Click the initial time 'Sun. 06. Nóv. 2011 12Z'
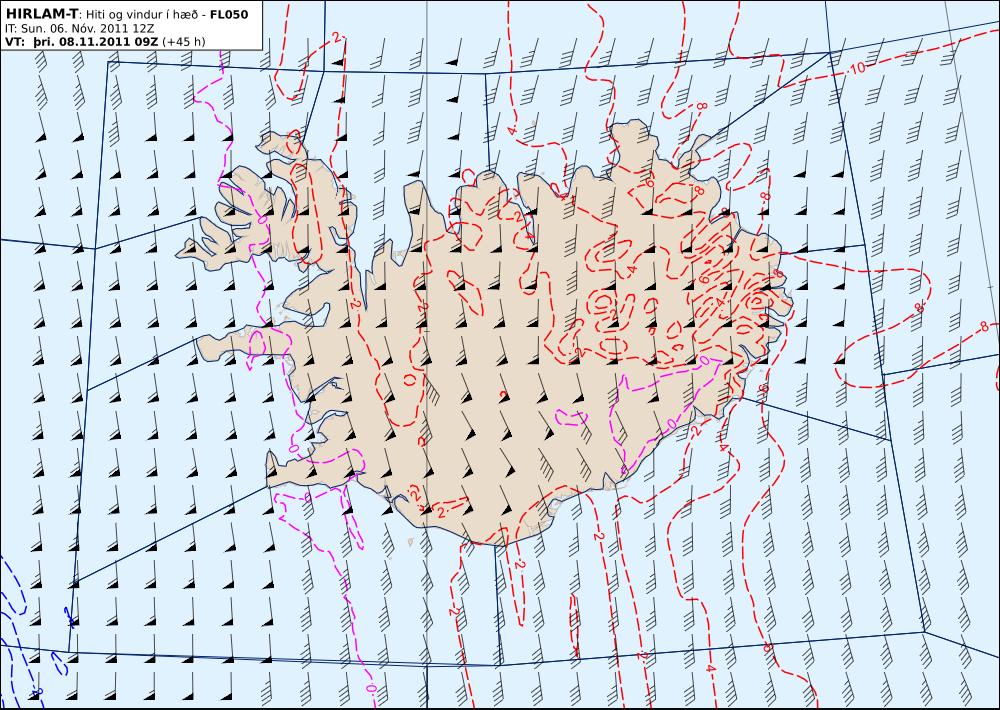The width and height of the screenshot is (1000, 710). [87, 29]
